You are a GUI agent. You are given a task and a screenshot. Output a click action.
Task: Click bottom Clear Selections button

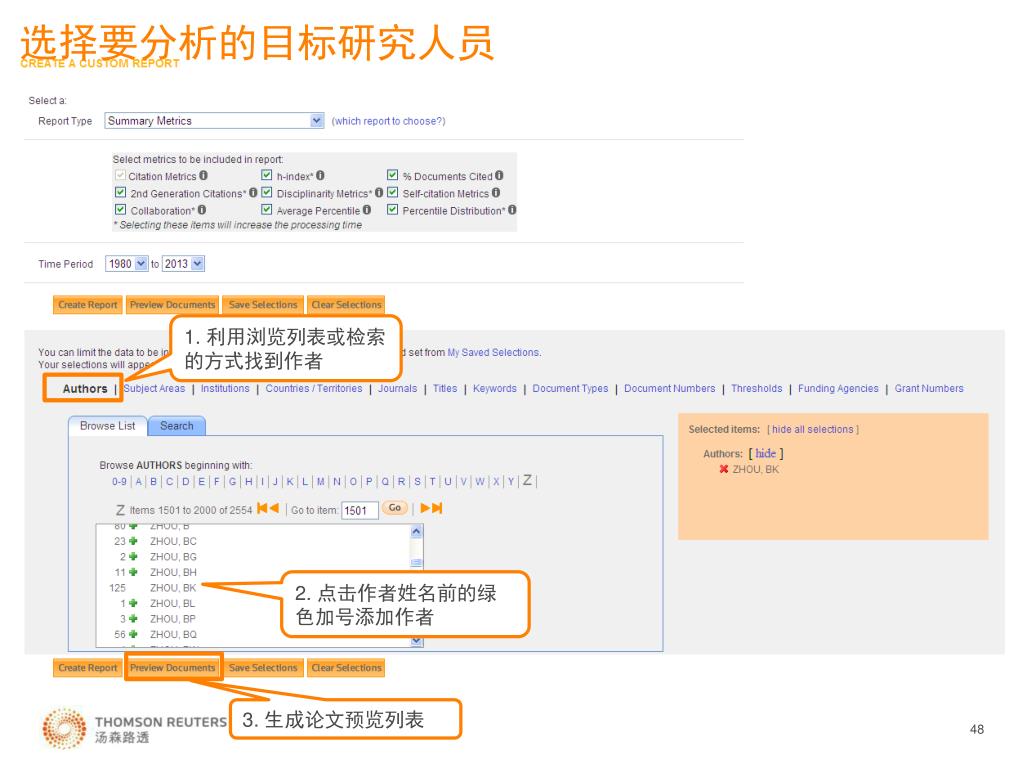click(x=346, y=667)
